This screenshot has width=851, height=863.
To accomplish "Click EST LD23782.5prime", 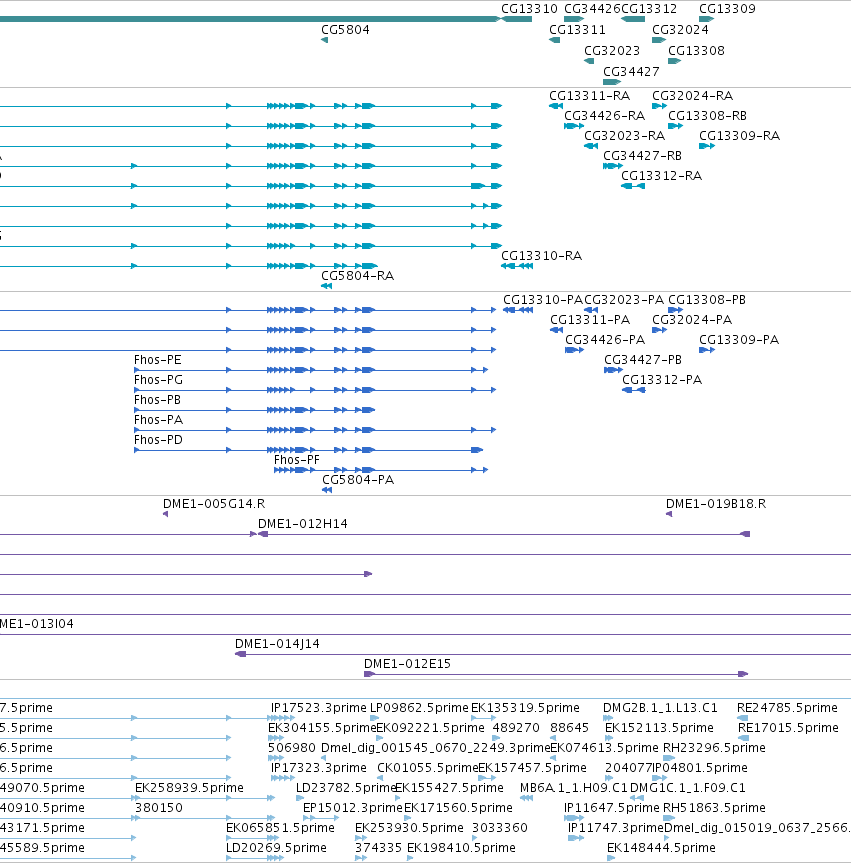I will point(346,788).
